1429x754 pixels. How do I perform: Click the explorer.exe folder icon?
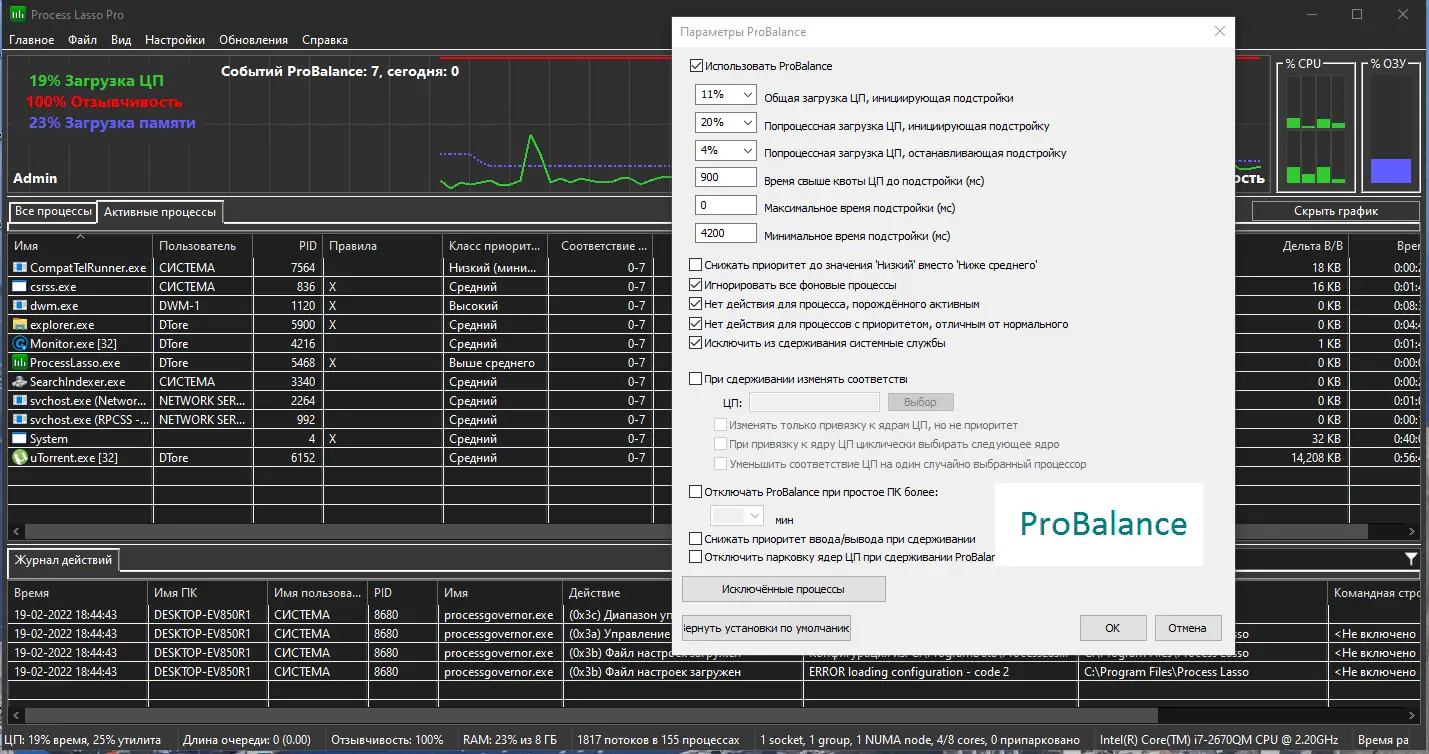tap(19, 325)
